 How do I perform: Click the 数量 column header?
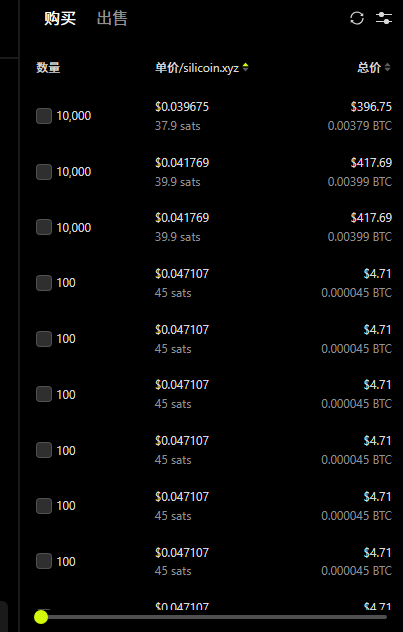48,68
